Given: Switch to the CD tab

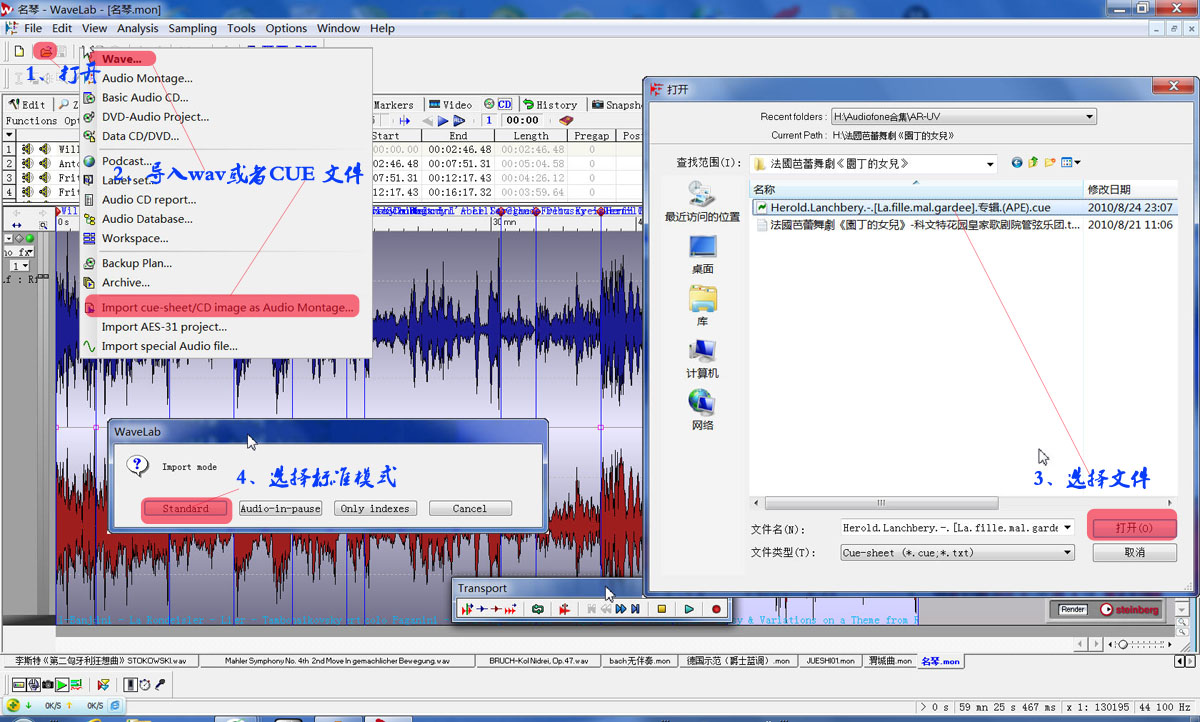Looking at the screenshot, I should click(x=498, y=104).
